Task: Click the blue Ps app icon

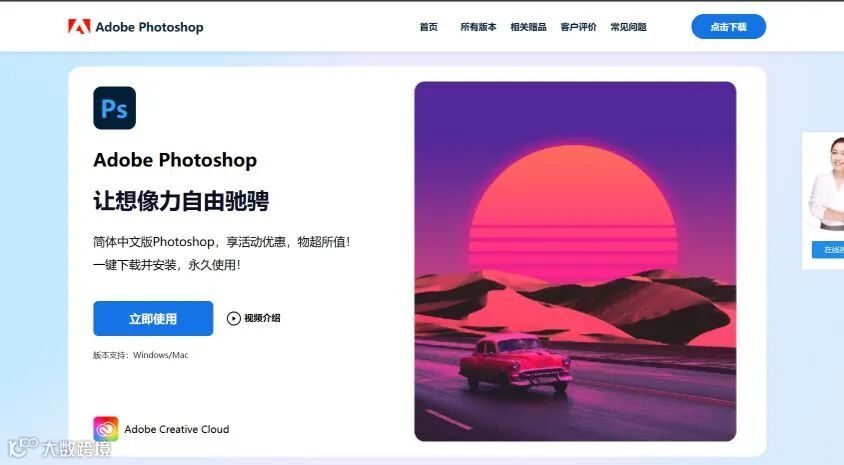Action: [x=115, y=108]
